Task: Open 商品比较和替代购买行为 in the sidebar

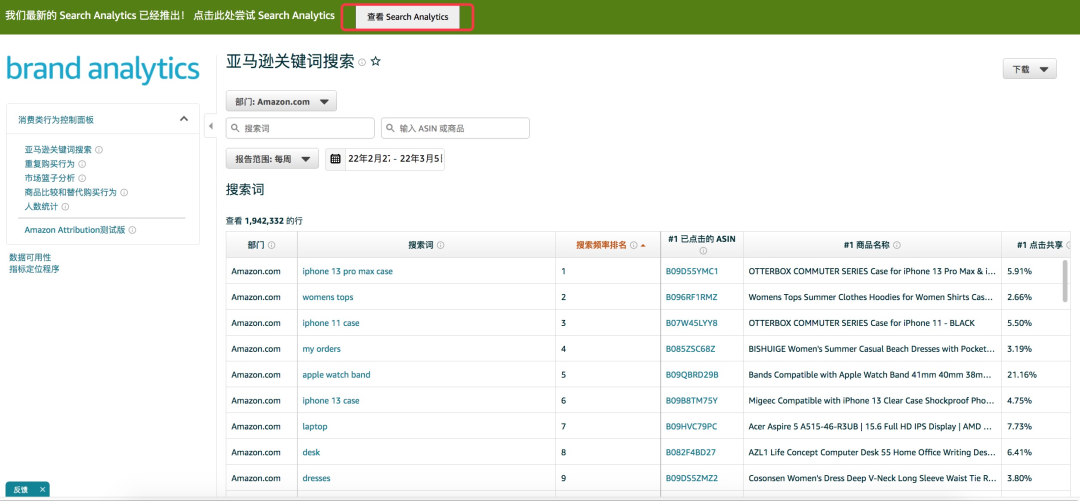Action: click(70, 192)
